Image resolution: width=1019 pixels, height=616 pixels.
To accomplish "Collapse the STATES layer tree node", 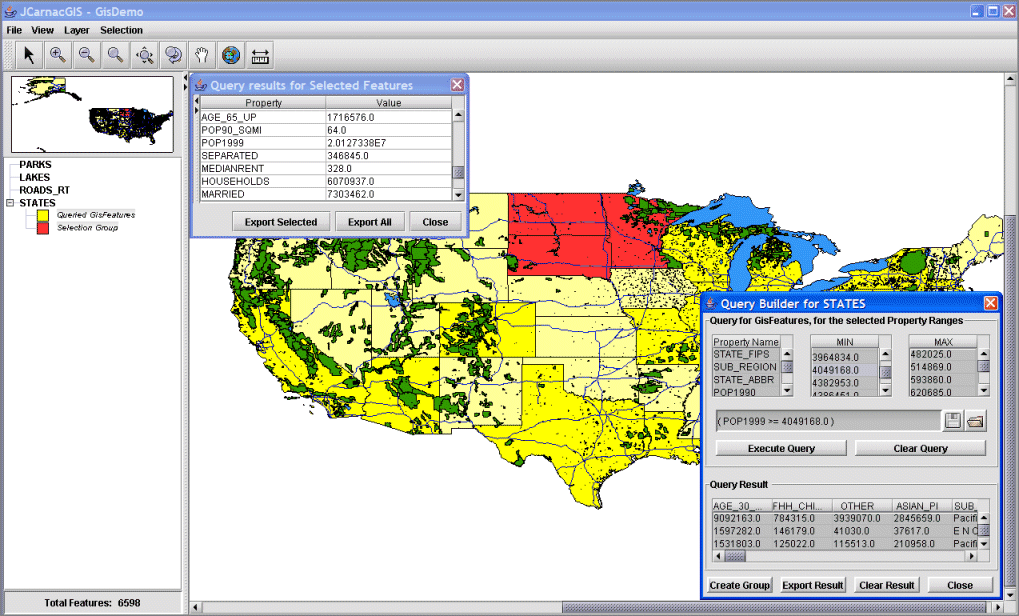I will click(x=10, y=203).
